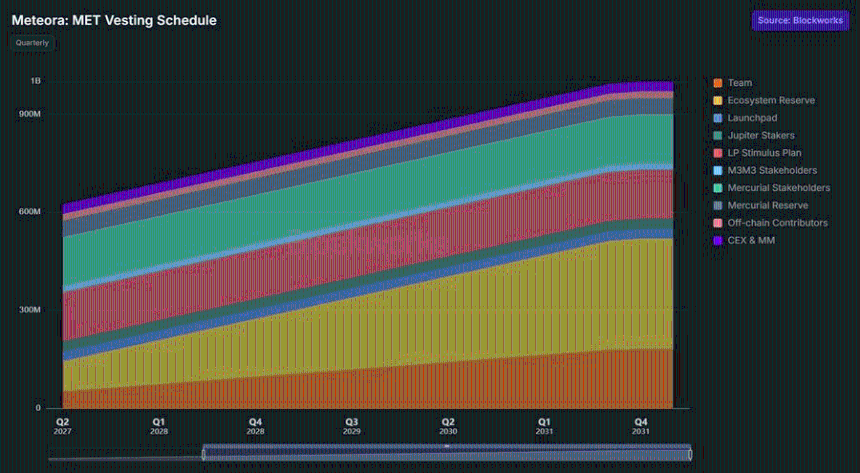This screenshot has height=473, width=860.
Task: Hide Mercurial Stakeholders via label
Action: (779, 188)
